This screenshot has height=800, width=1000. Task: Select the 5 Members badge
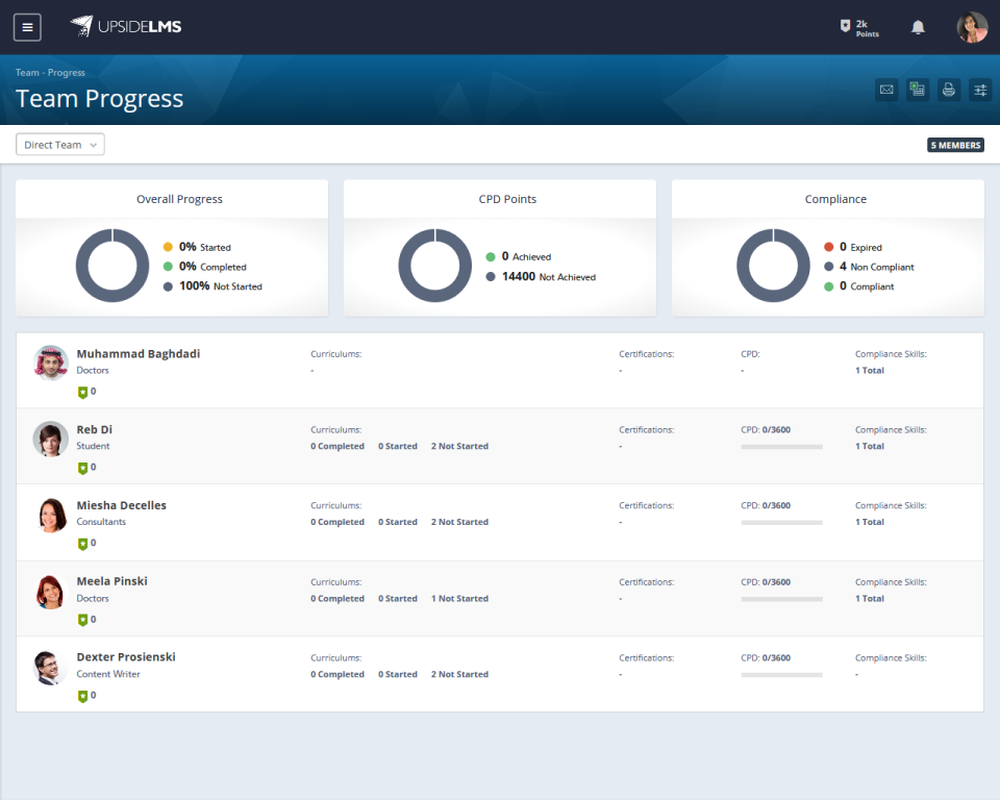click(955, 144)
